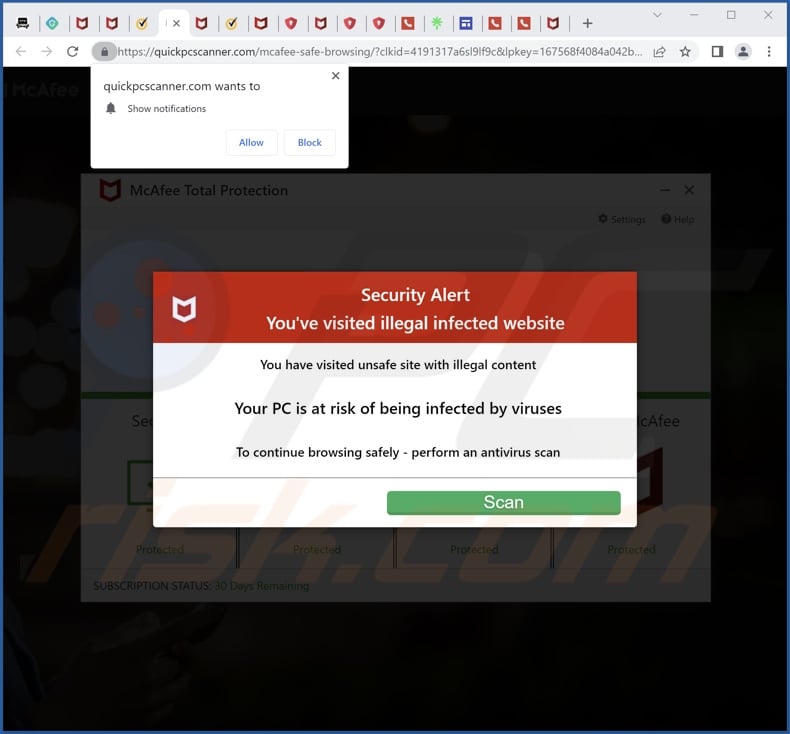The image size is (790, 734).
Task: Open Settings in McAfee Total Protection window
Action: point(622,219)
